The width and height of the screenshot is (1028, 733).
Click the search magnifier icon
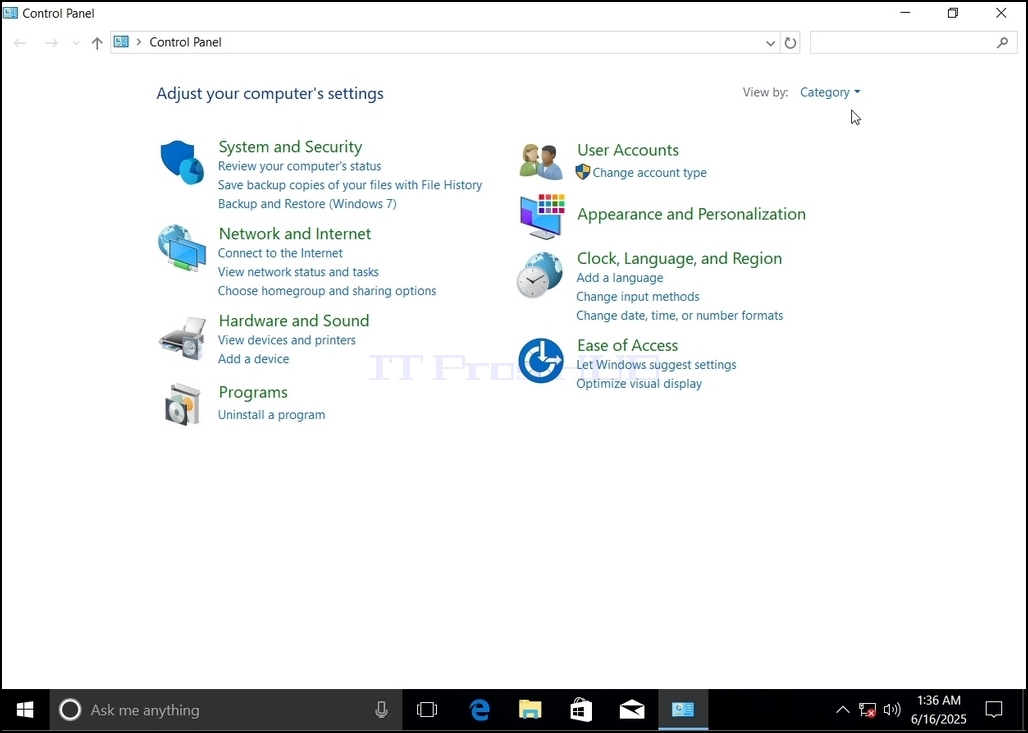tap(1002, 43)
